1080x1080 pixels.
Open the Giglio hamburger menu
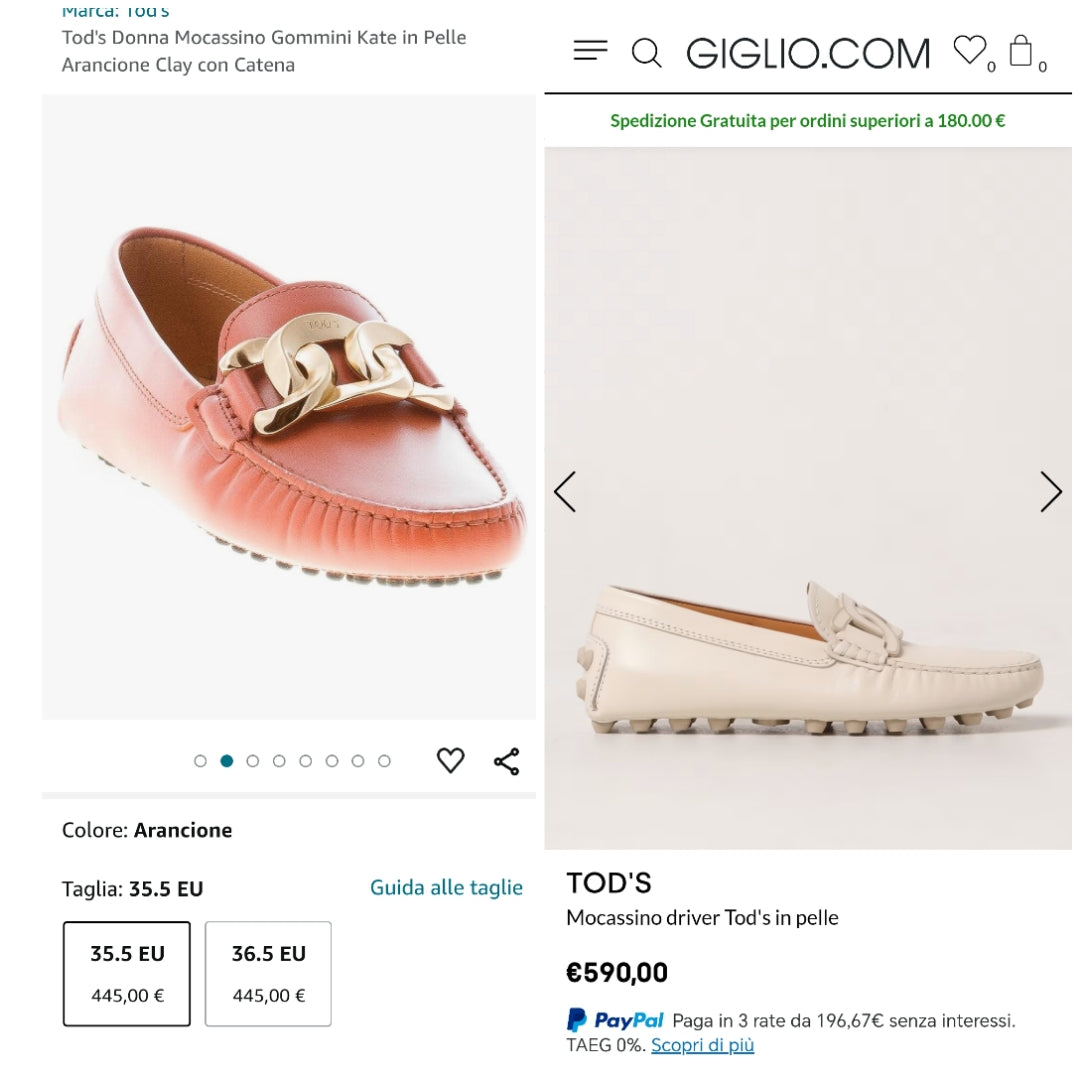590,51
